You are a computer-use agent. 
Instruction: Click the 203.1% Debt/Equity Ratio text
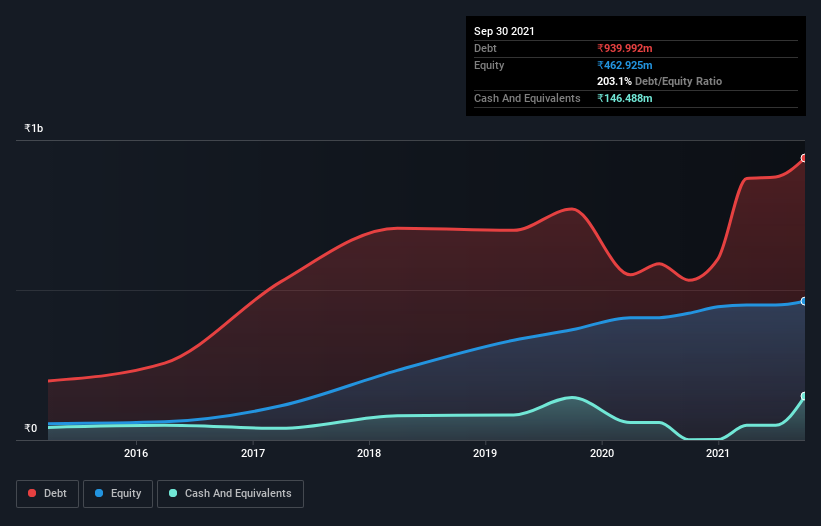pyautogui.click(x=659, y=81)
